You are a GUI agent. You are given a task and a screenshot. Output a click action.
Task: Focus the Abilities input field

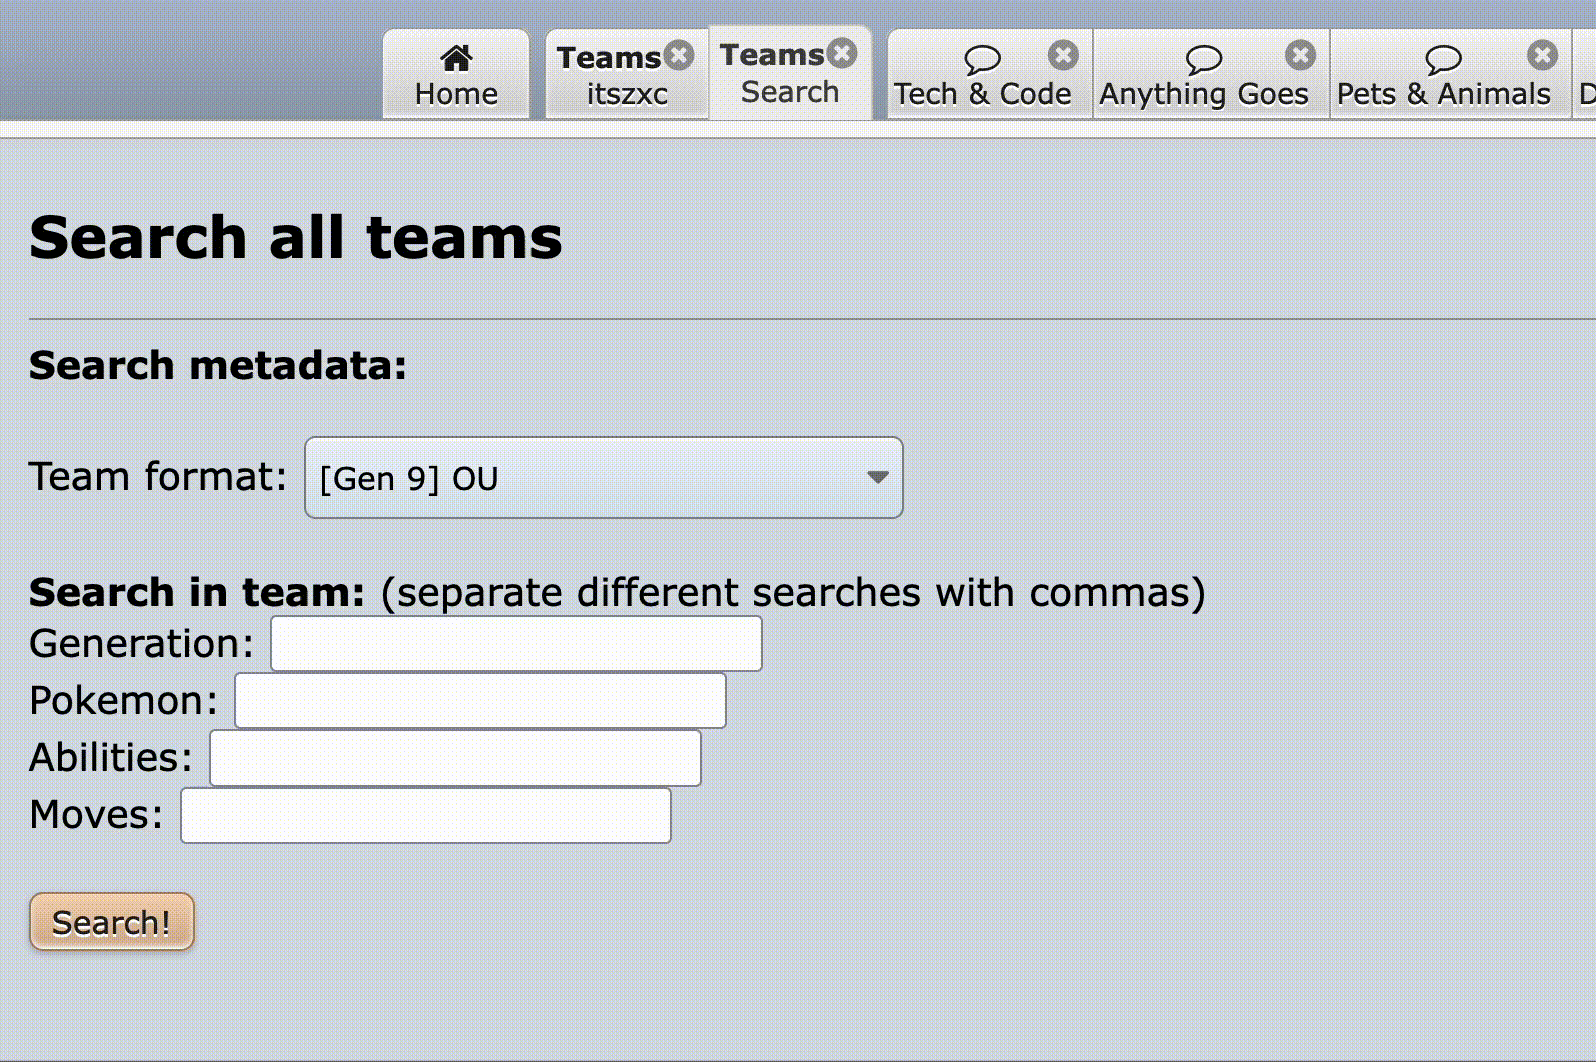tap(455, 758)
